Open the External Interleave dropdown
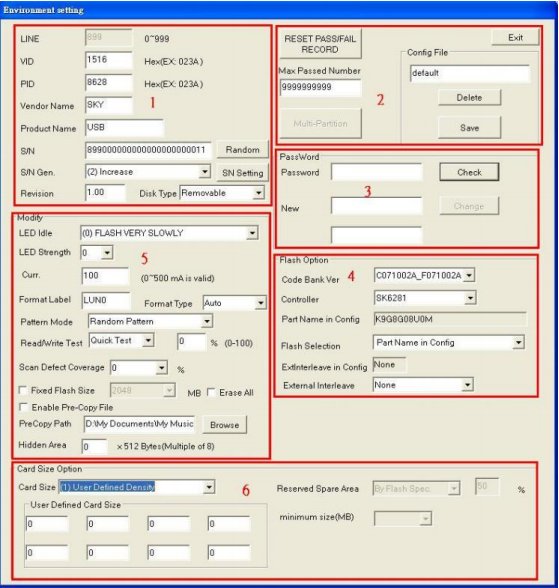This screenshot has width=559, height=588. 467,384
